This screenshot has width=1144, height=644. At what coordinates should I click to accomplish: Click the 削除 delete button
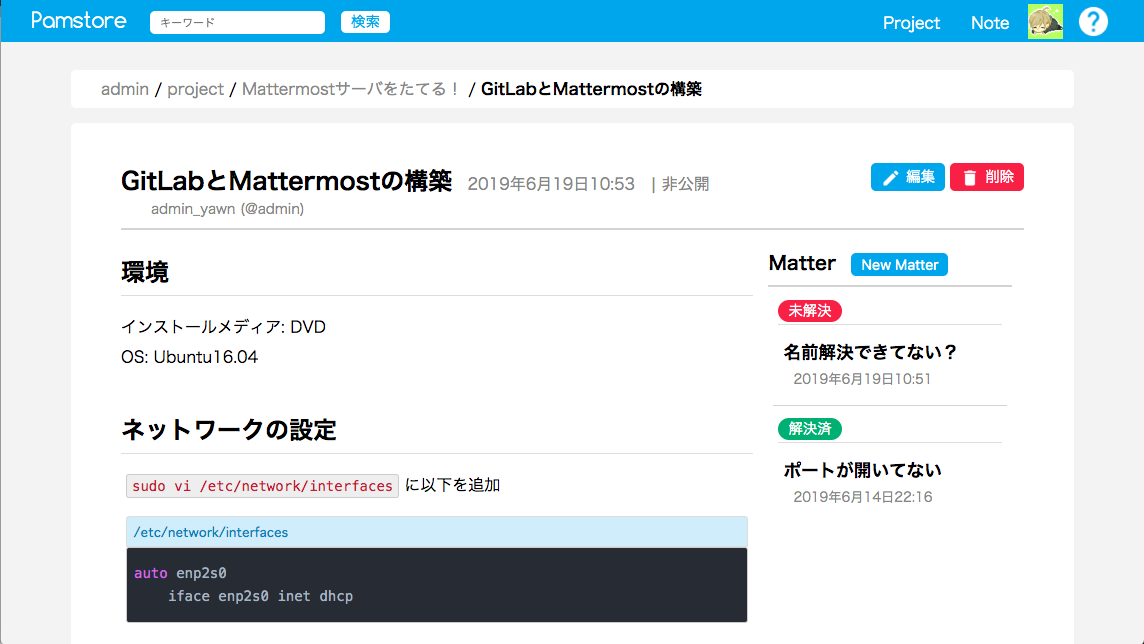pyautogui.click(x=986, y=177)
